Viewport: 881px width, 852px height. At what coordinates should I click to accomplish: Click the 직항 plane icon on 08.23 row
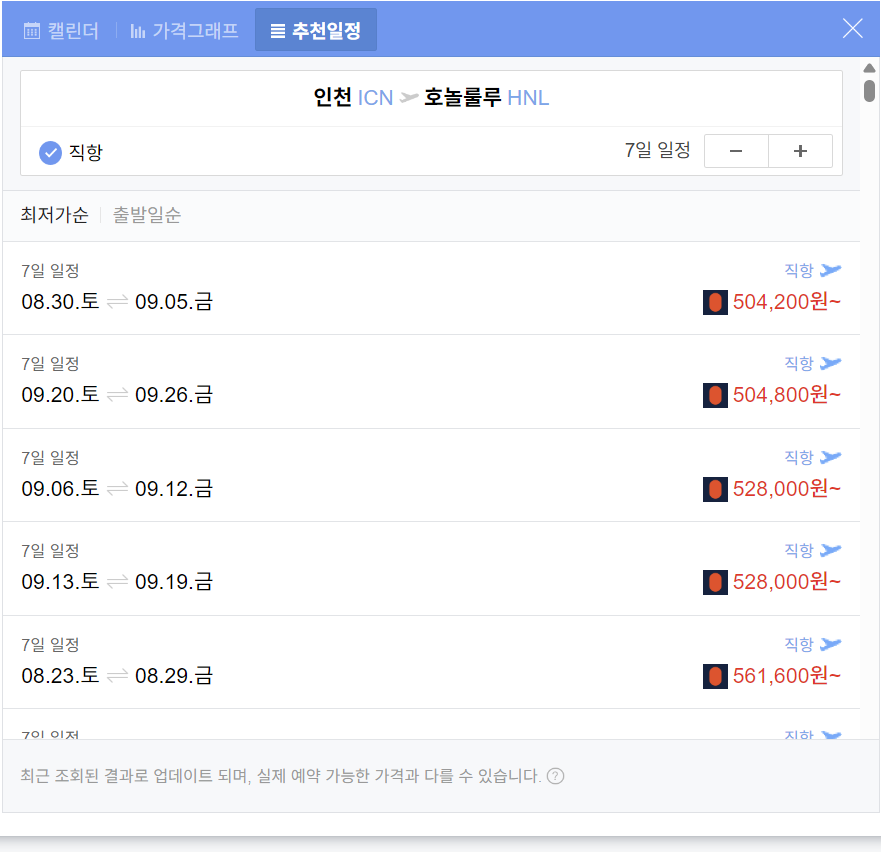pyautogui.click(x=830, y=644)
